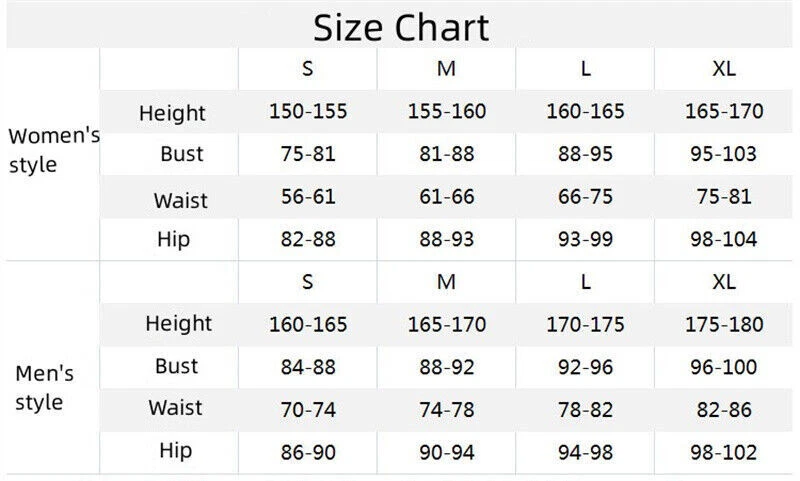Screen dimensions: 800x481
Task: Click the Women's Height row label
Action: [172, 113]
